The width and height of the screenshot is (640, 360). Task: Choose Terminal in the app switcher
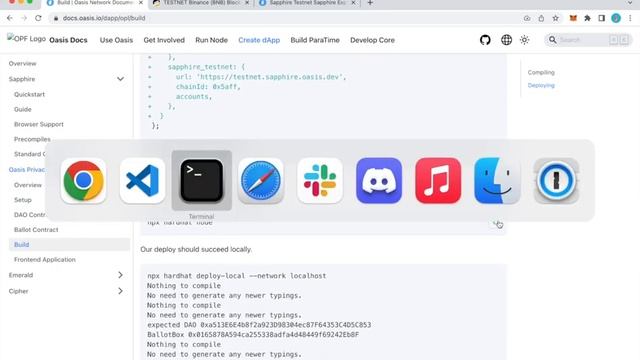point(202,181)
